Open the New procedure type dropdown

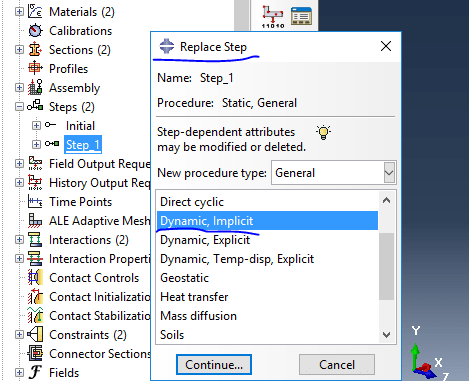[x=389, y=173]
